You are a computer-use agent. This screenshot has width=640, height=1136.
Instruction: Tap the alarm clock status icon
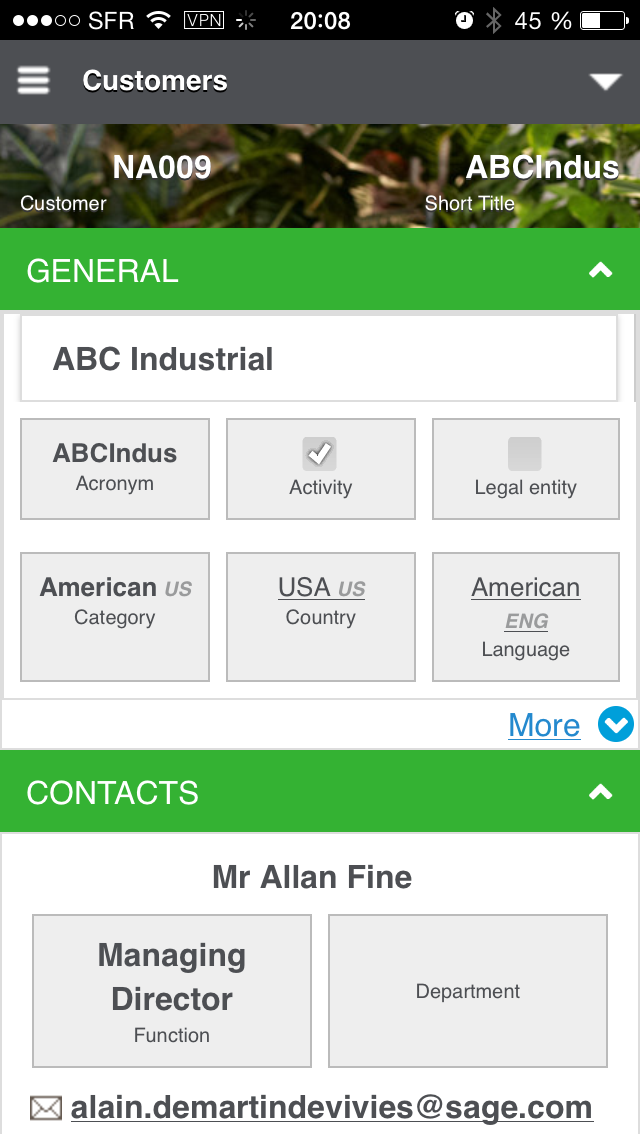point(464,20)
